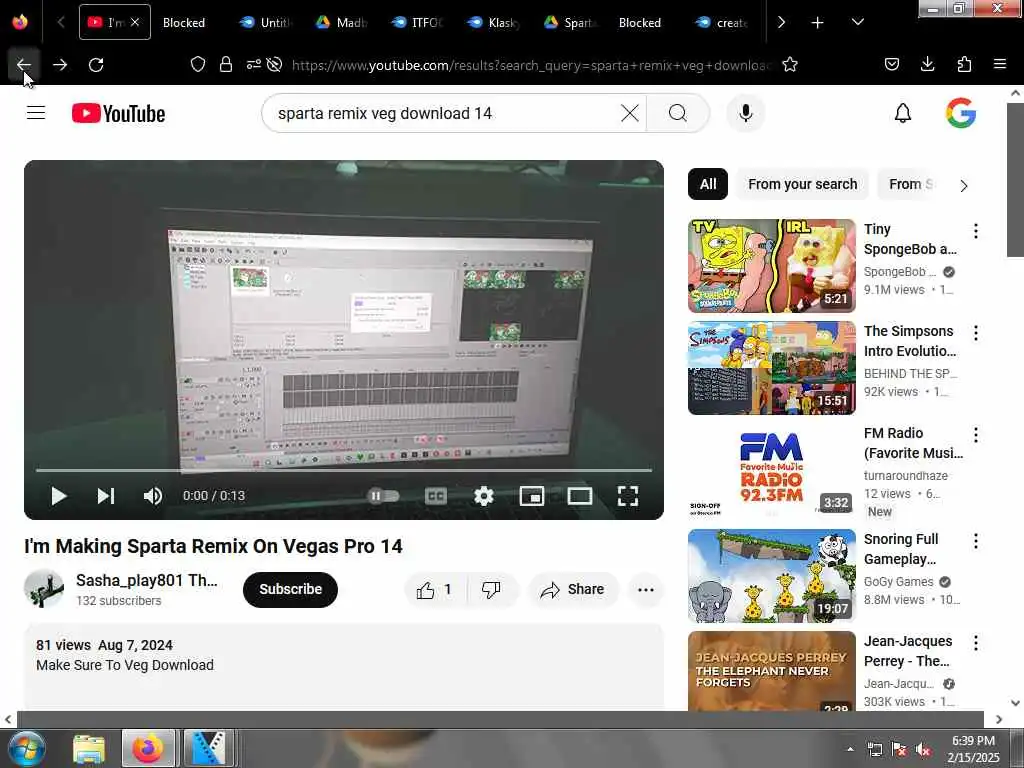Enter full screen video mode
This screenshot has width=1024, height=768.
[628, 496]
